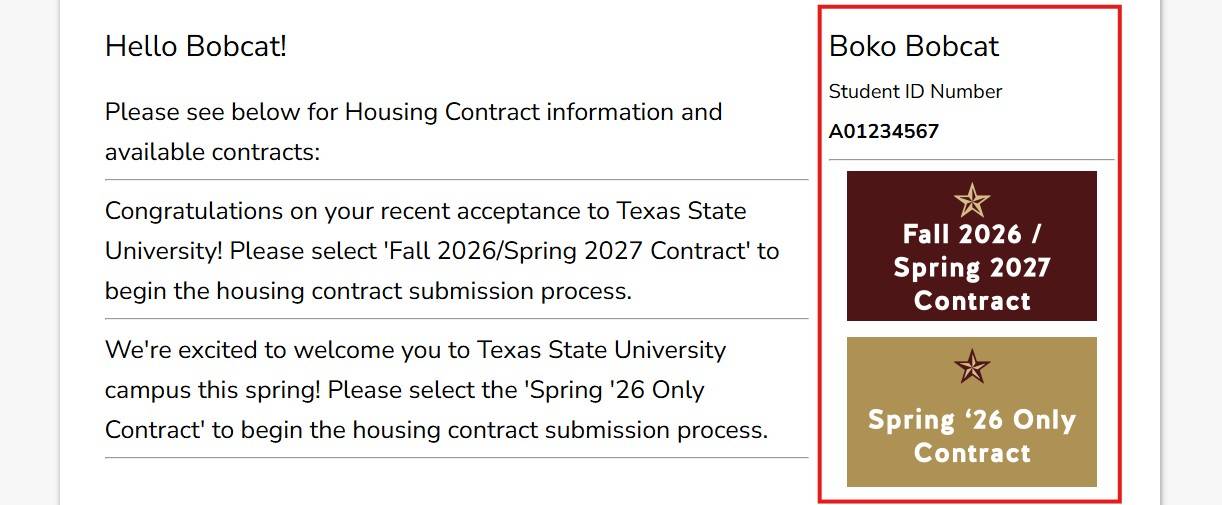Click the divider line below the student ID
The height and width of the screenshot is (505, 1222).
[x=971, y=160]
